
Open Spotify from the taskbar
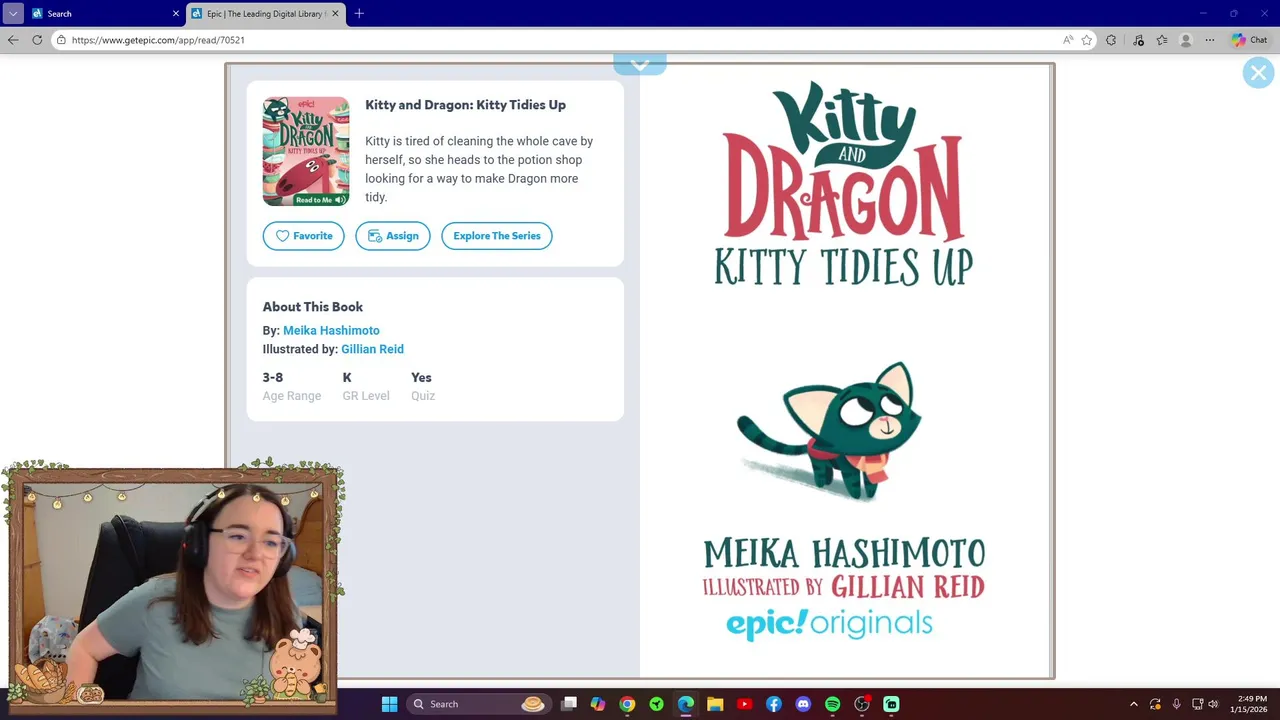(832, 704)
